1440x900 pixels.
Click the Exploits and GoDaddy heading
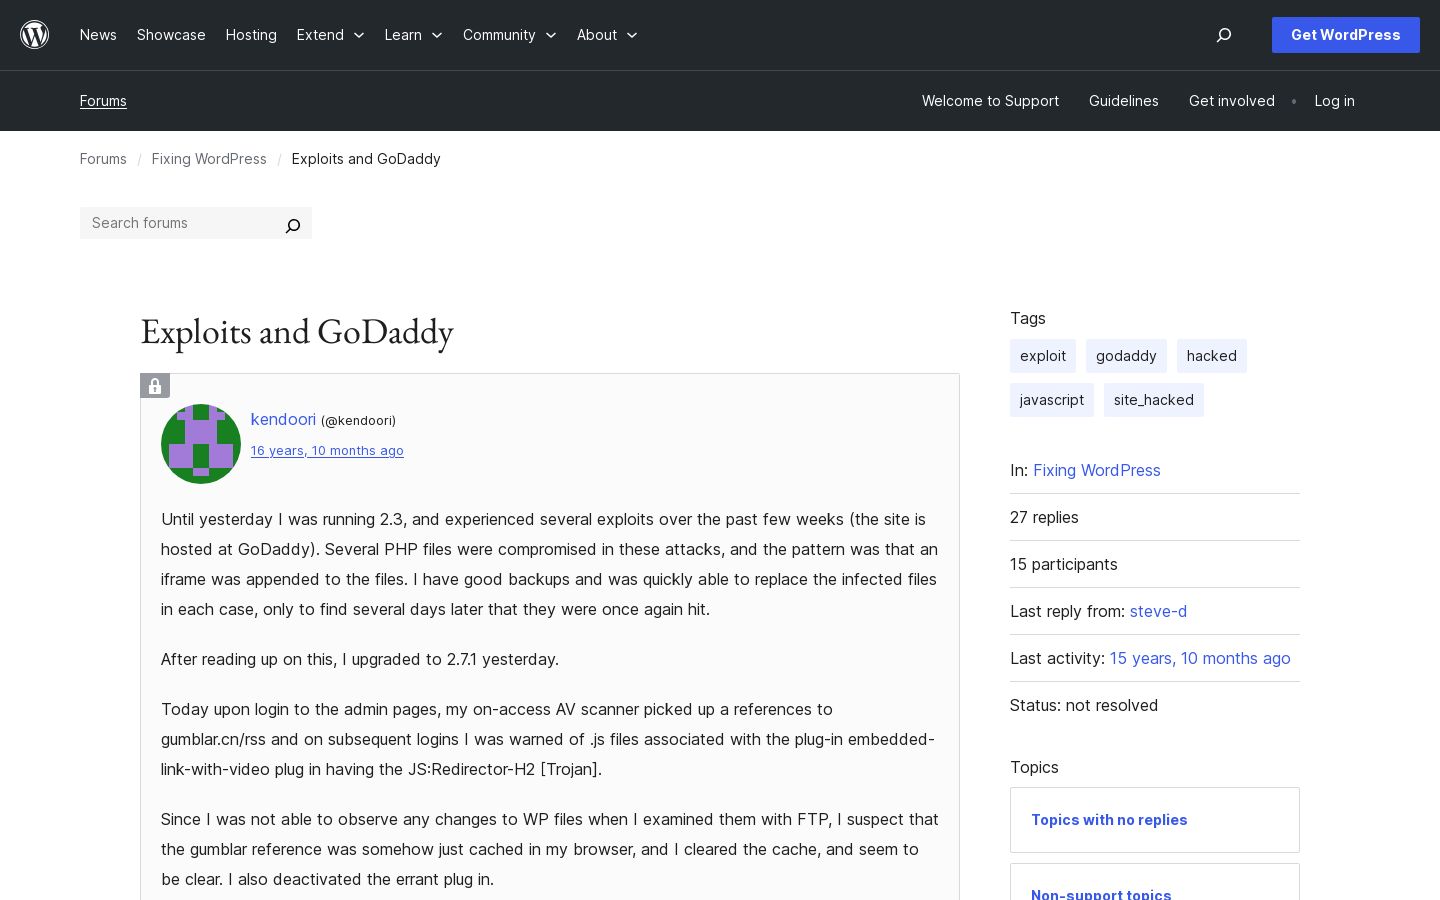pos(297,332)
